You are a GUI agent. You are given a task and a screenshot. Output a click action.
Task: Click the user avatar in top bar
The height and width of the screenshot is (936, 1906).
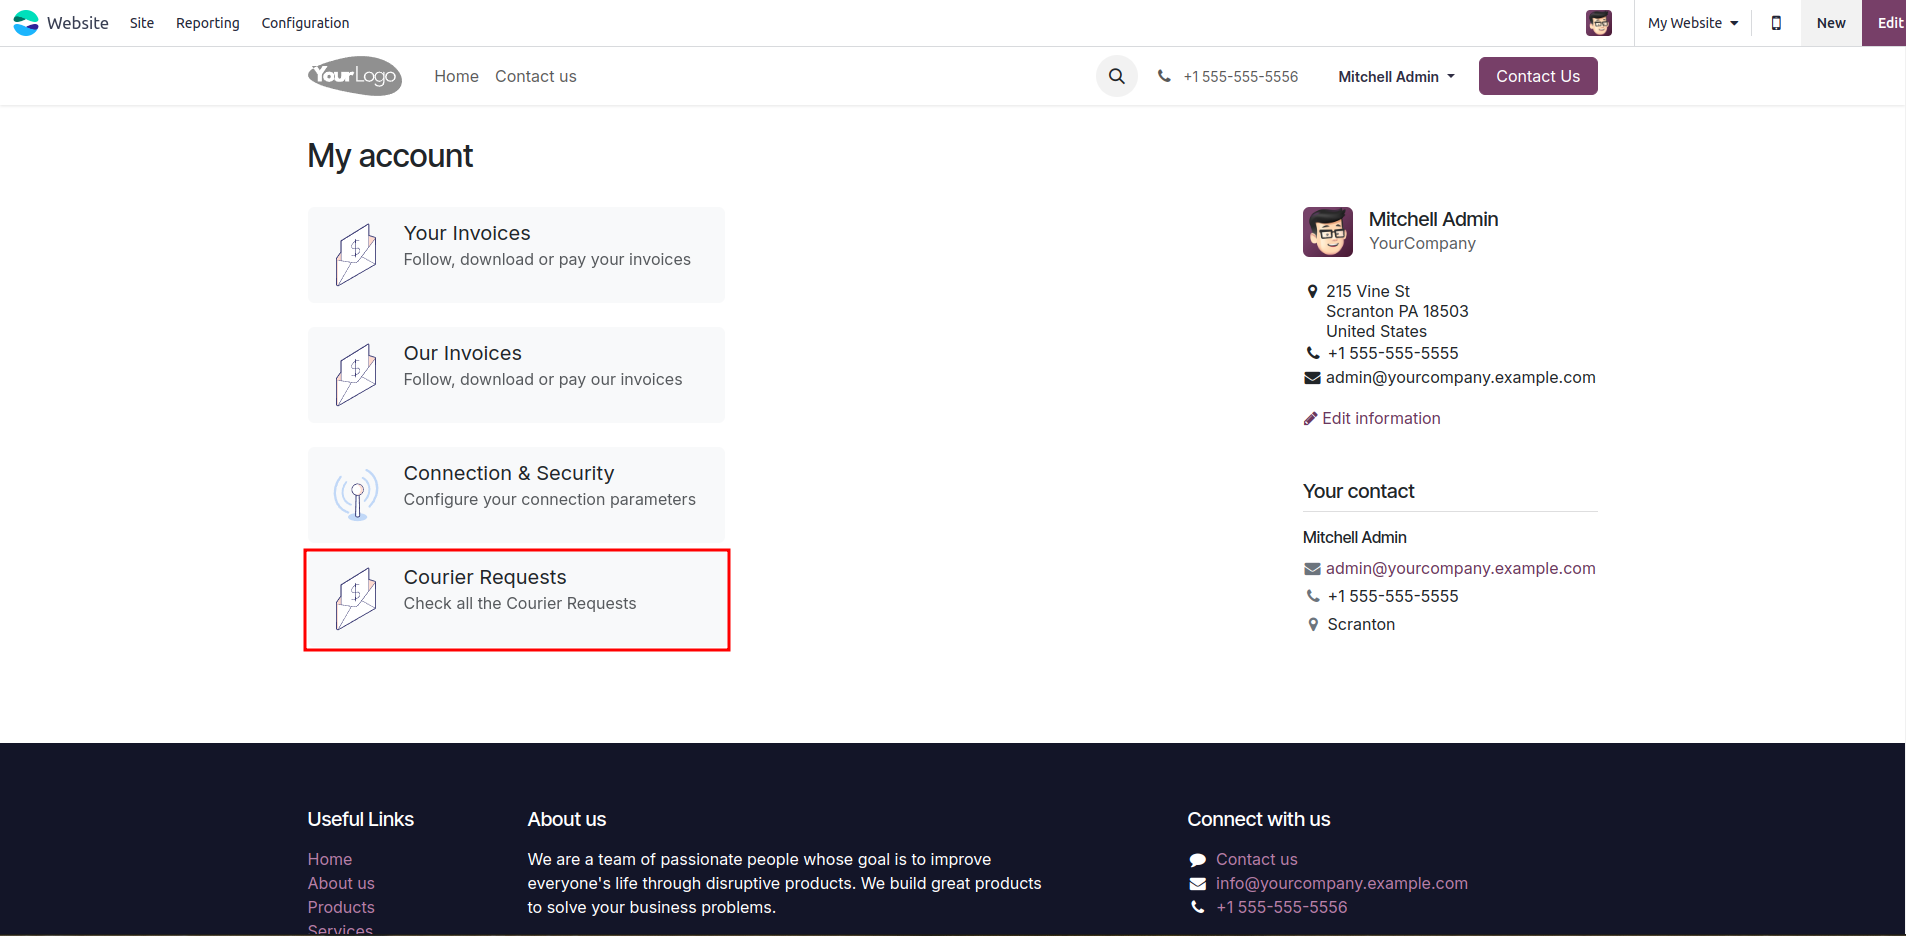(1598, 23)
